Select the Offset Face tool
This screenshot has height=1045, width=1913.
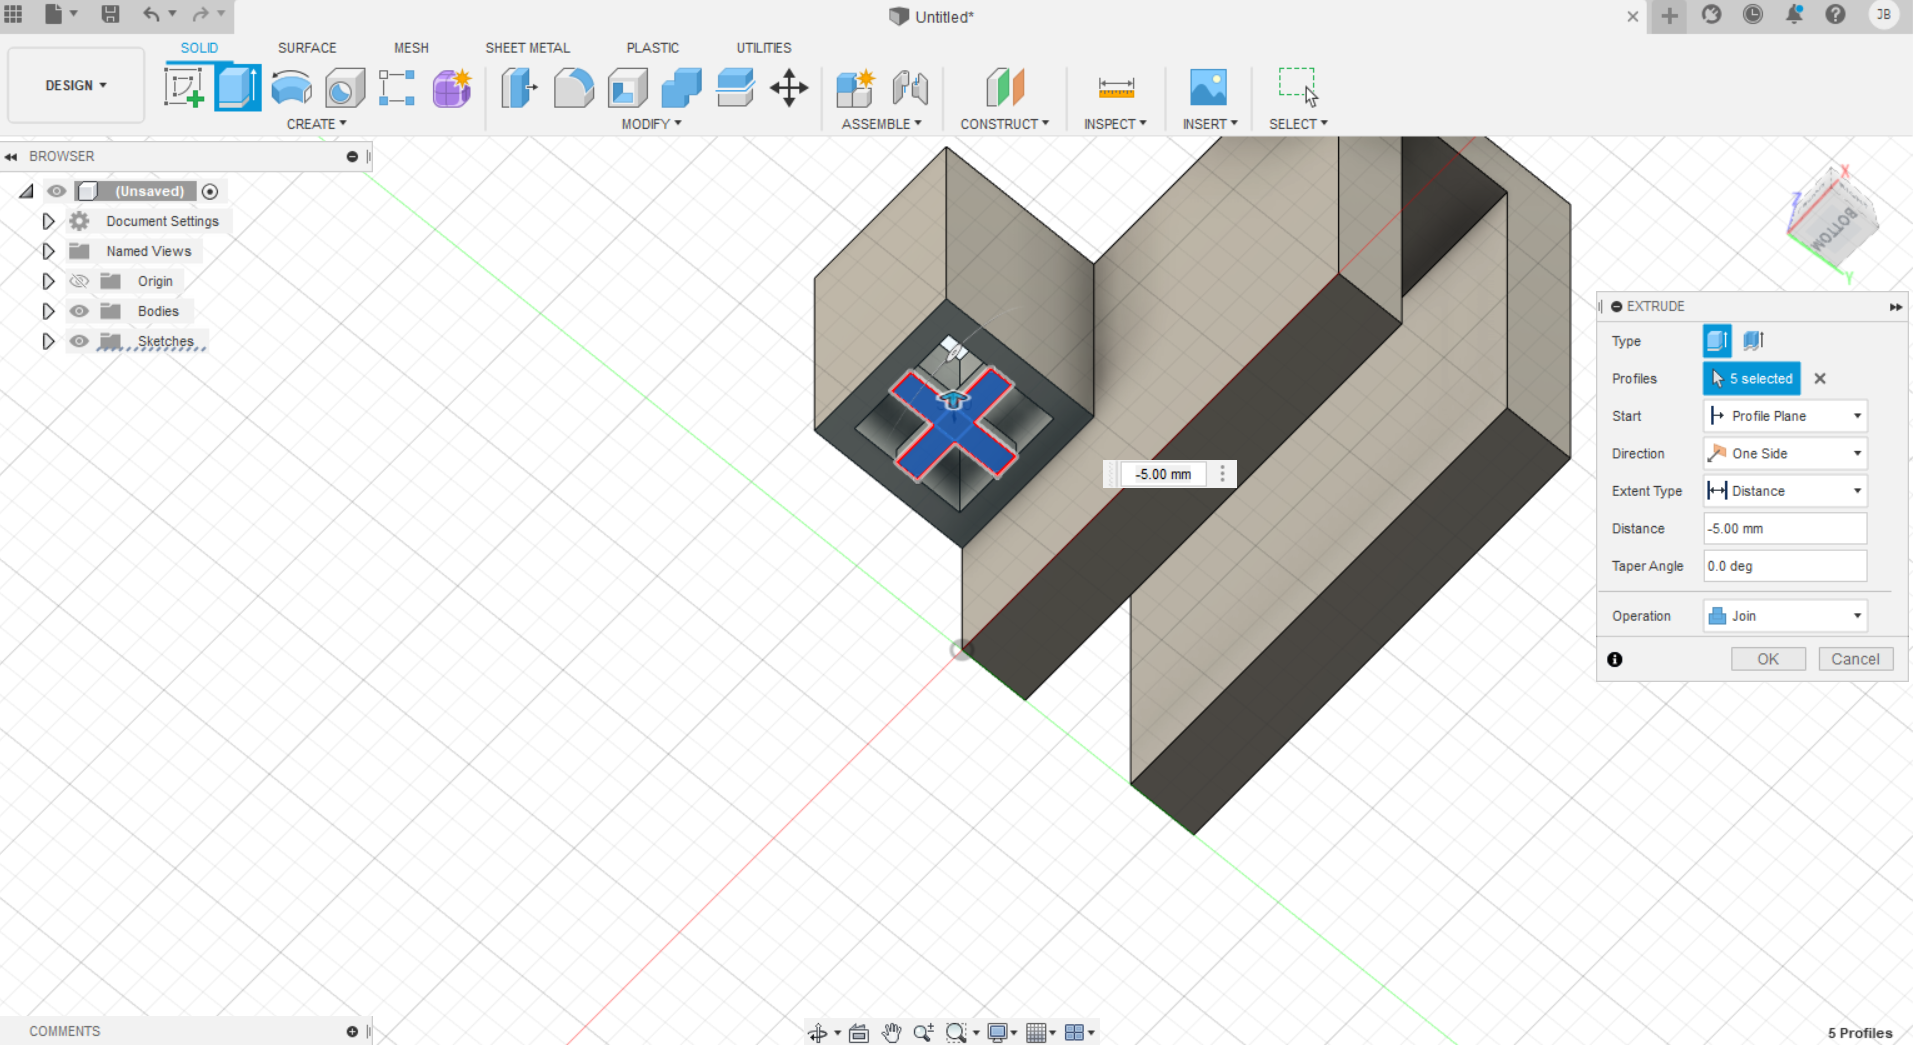(x=735, y=88)
